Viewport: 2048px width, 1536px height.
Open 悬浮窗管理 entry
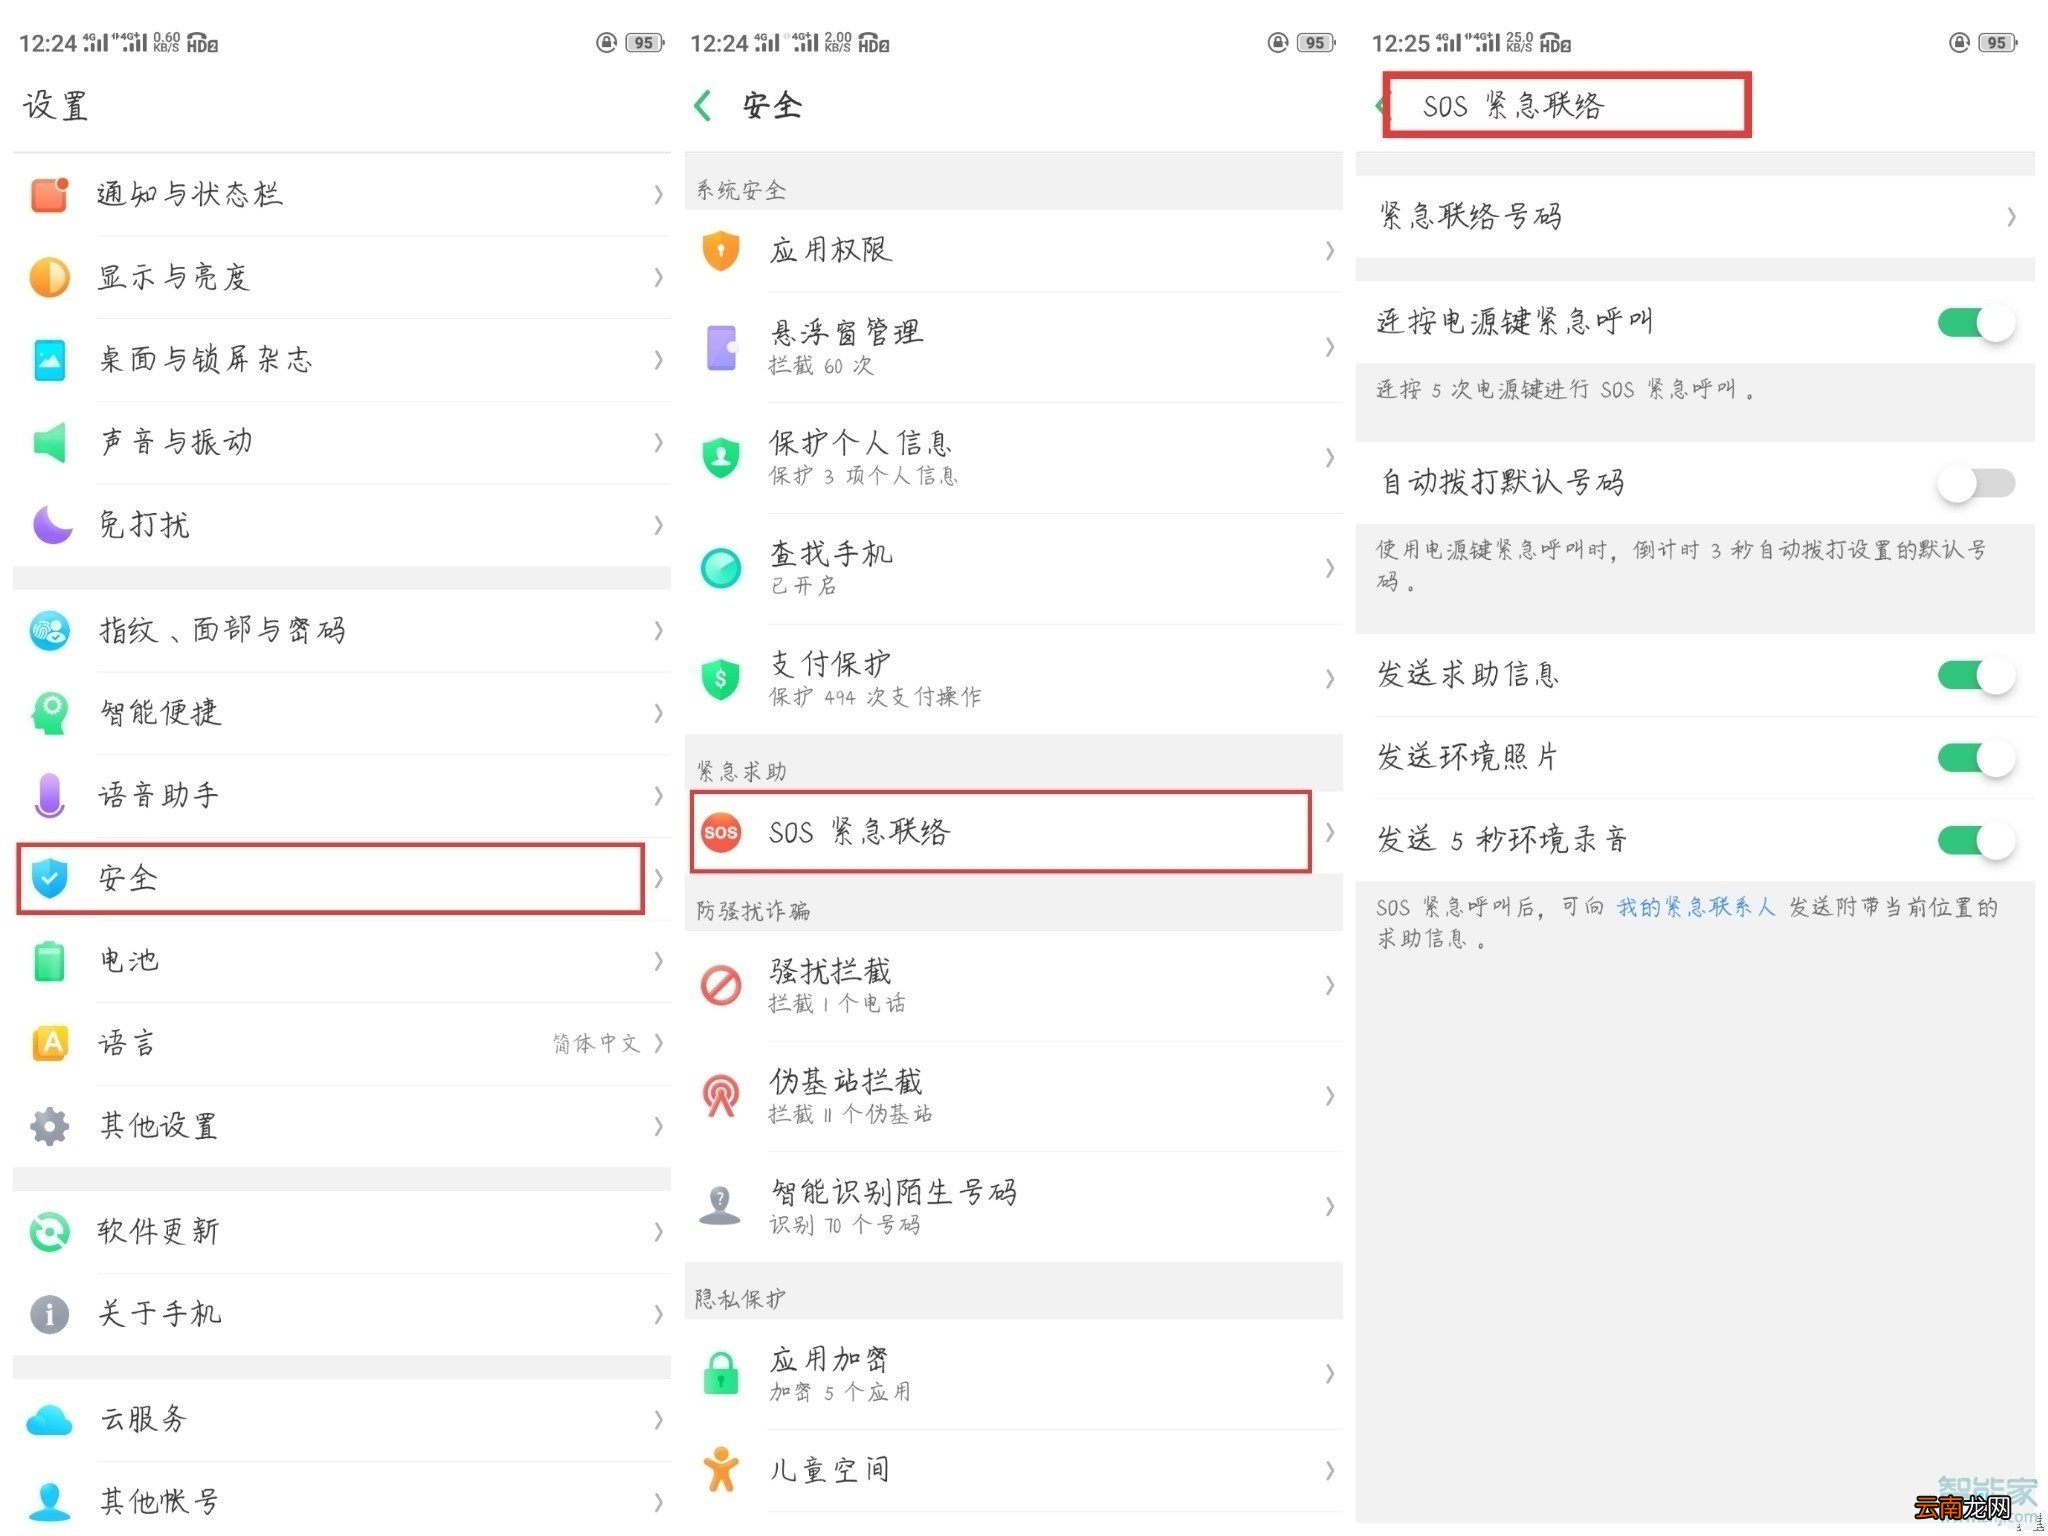1013,347
